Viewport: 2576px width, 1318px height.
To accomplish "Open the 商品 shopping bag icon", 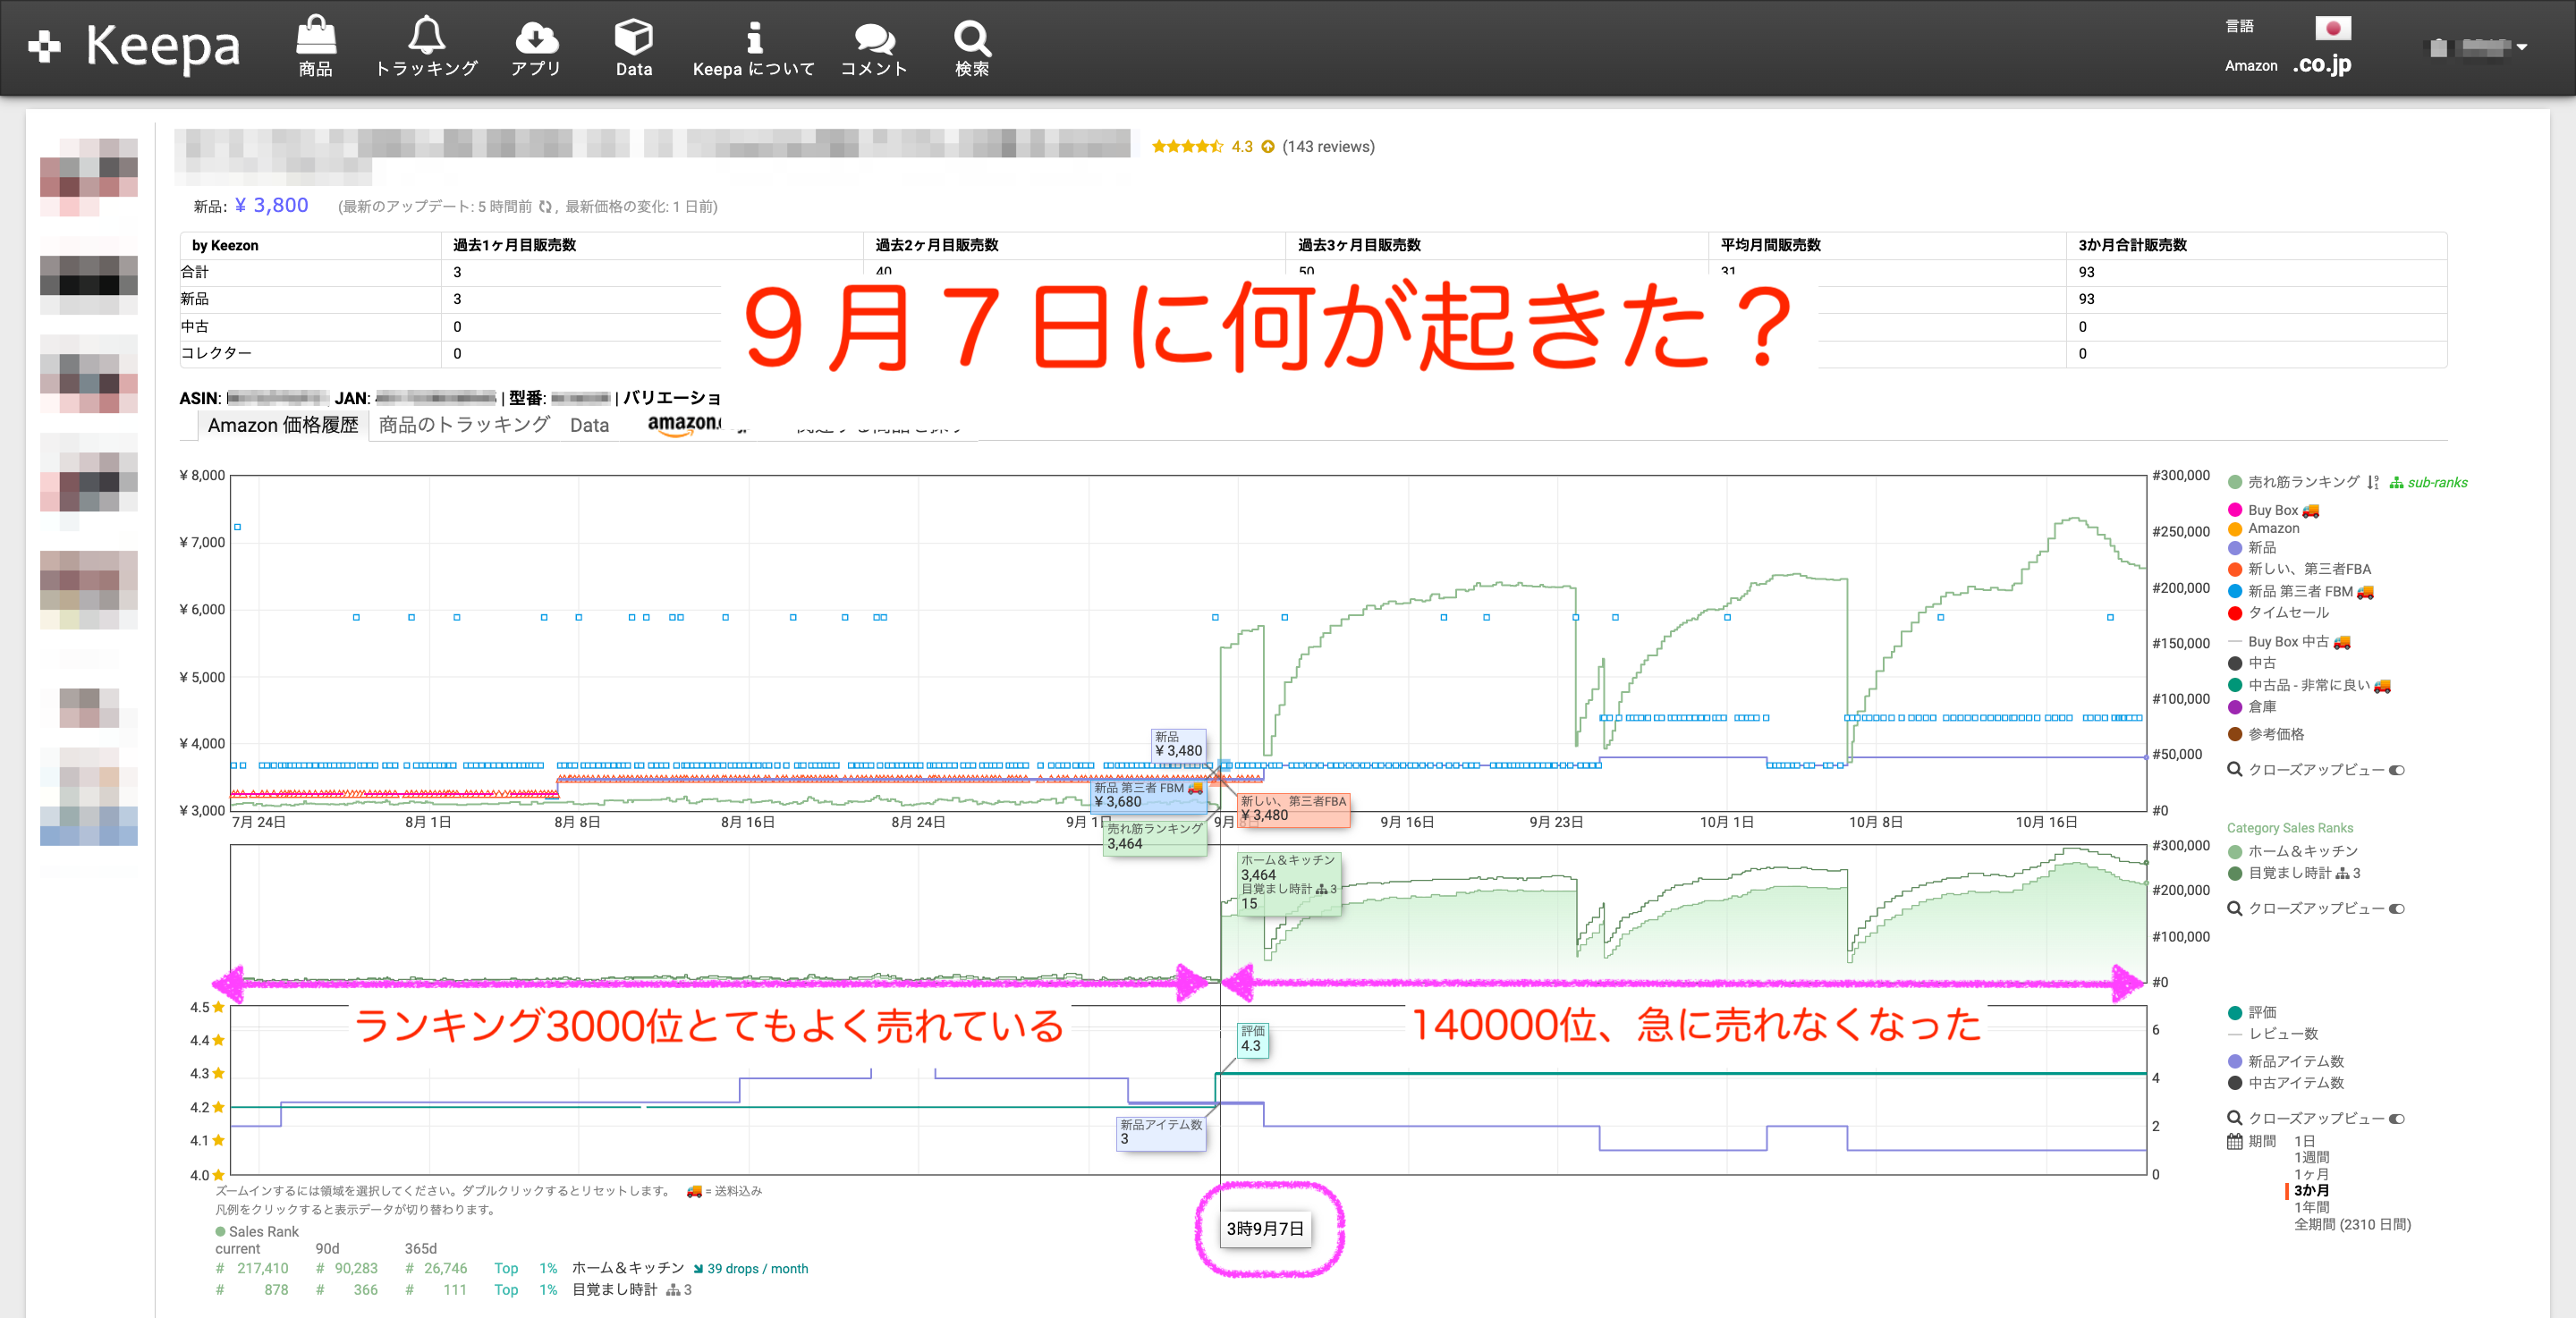I will pyautogui.click(x=316, y=37).
